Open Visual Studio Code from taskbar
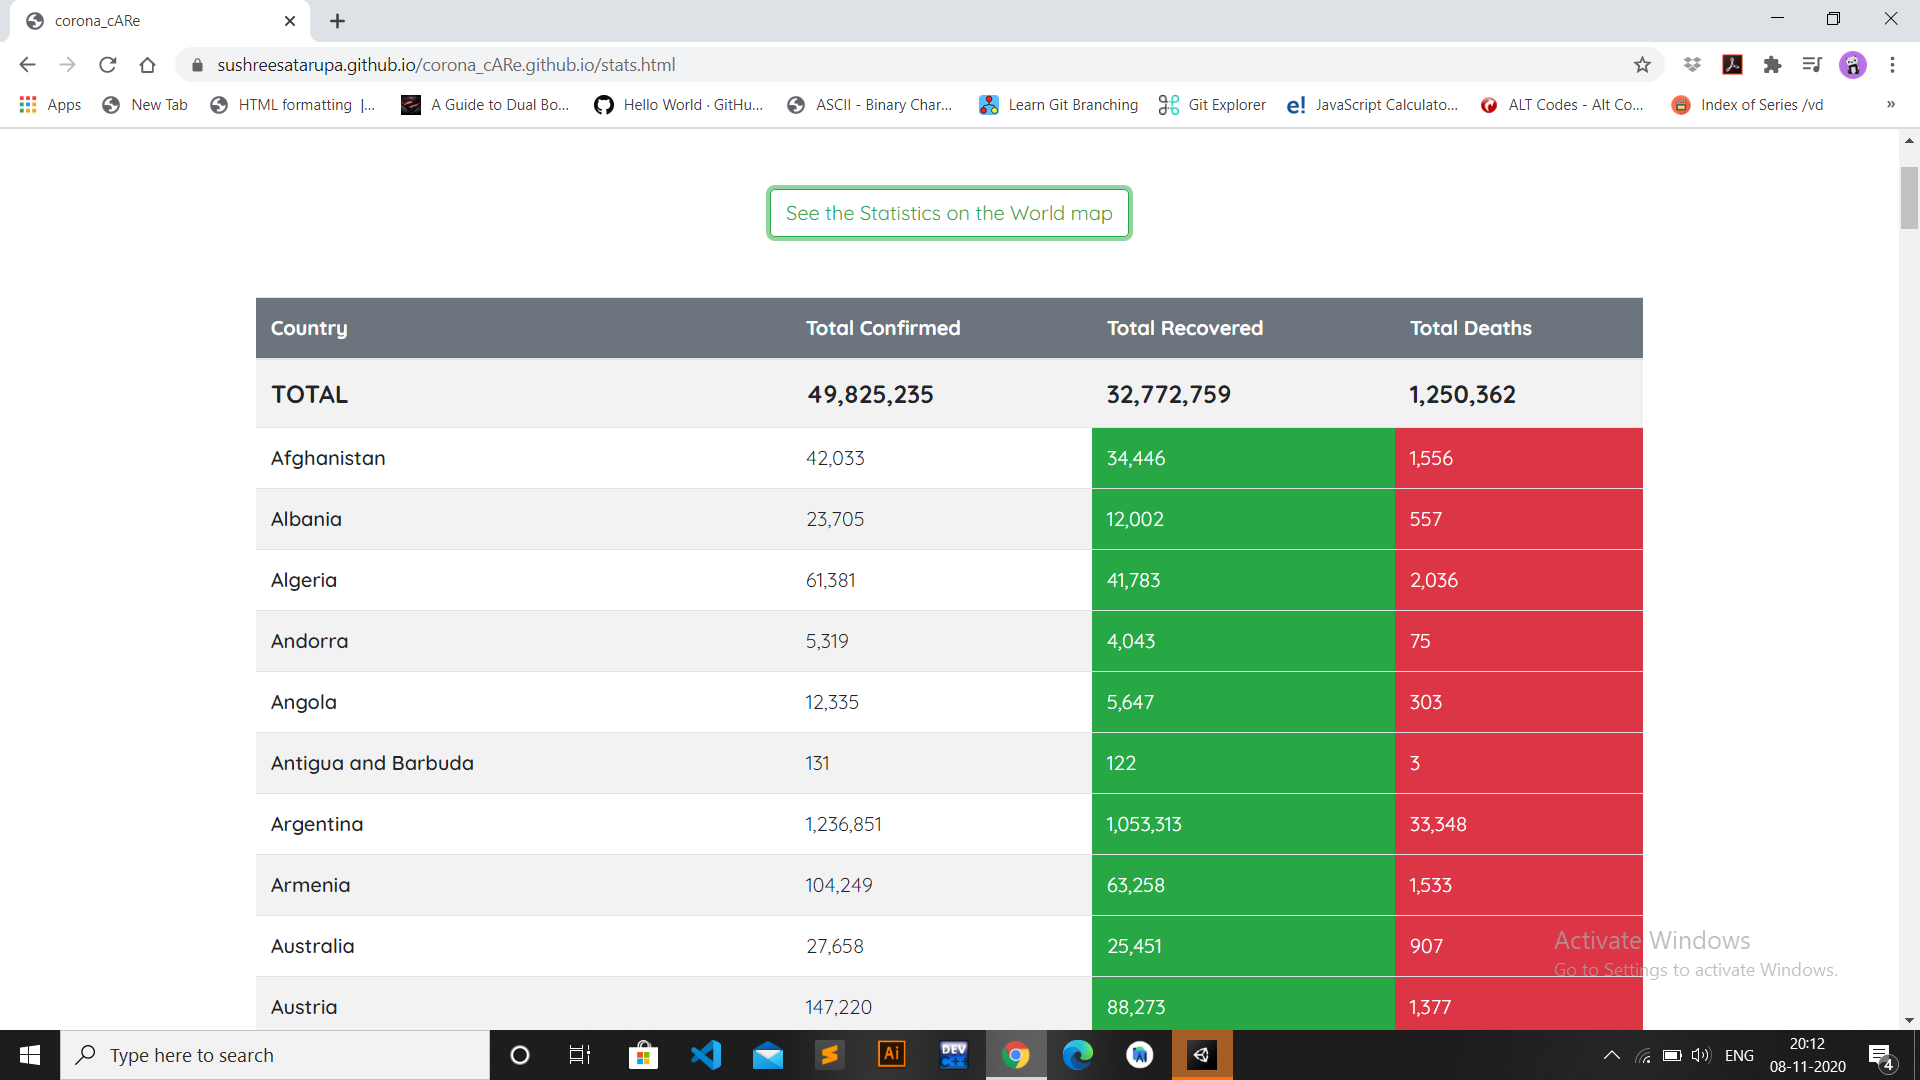1920x1080 pixels. click(x=706, y=1055)
